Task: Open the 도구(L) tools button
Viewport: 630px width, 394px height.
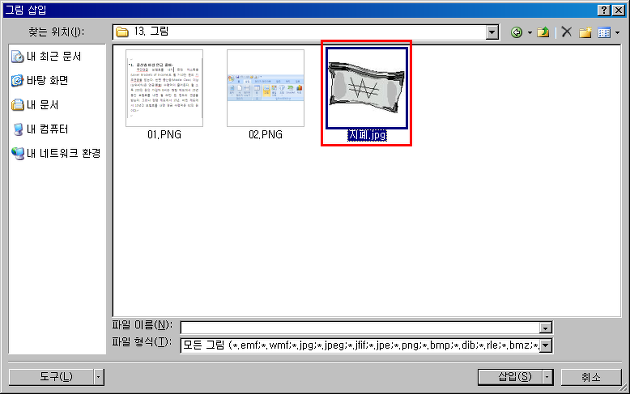Action: tap(51, 377)
